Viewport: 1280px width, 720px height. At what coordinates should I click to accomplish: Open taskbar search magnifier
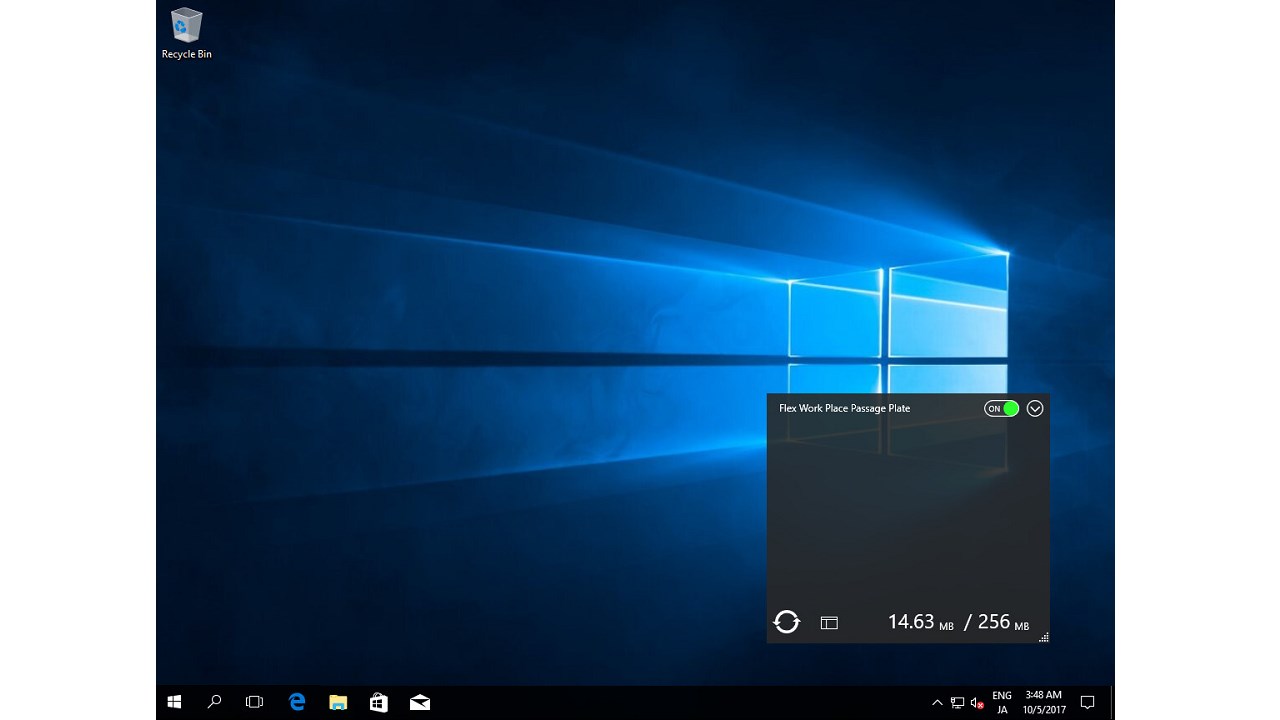tap(214, 702)
